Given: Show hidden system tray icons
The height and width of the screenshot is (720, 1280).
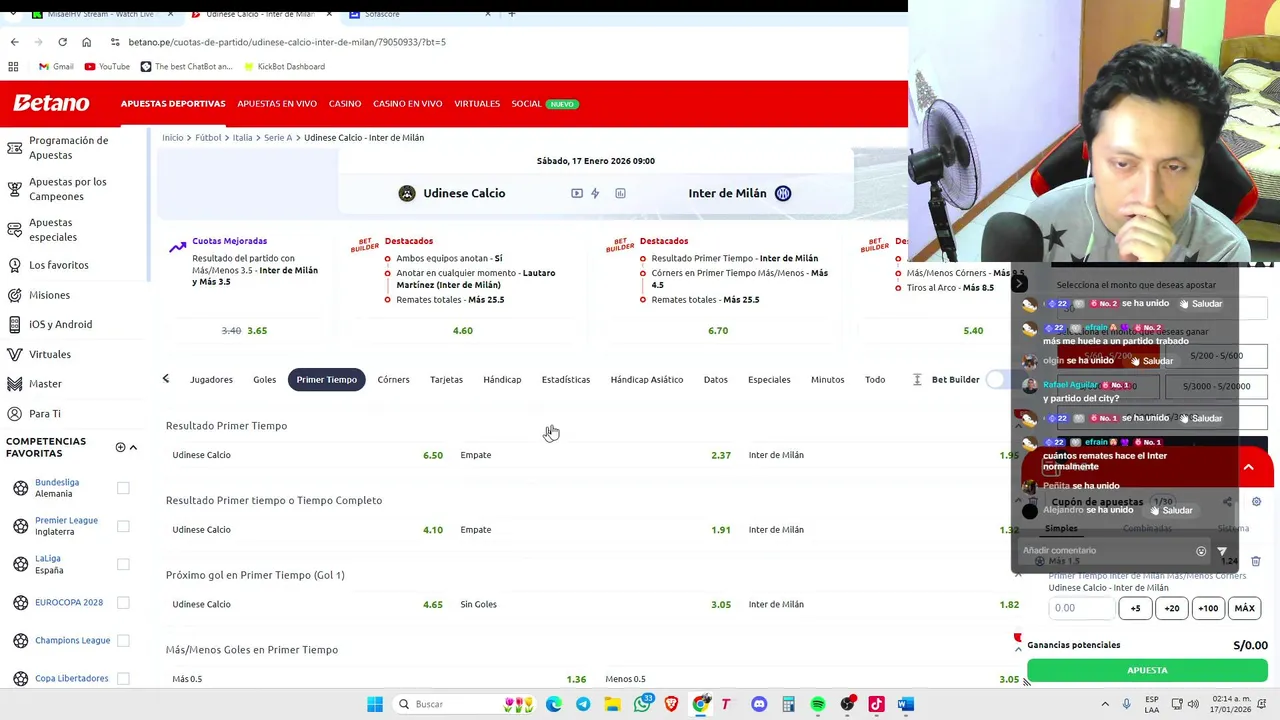Looking at the screenshot, I should click(x=1105, y=704).
